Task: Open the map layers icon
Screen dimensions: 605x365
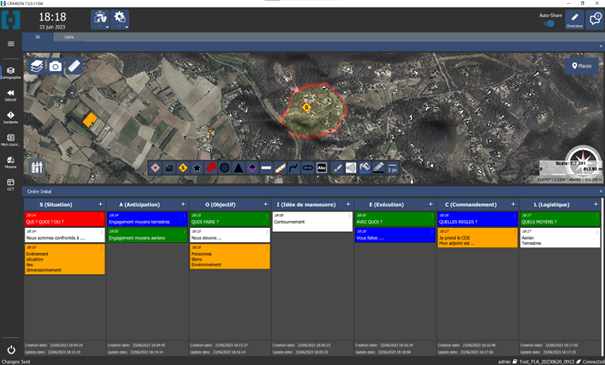Action: pyautogui.click(x=37, y=66)
